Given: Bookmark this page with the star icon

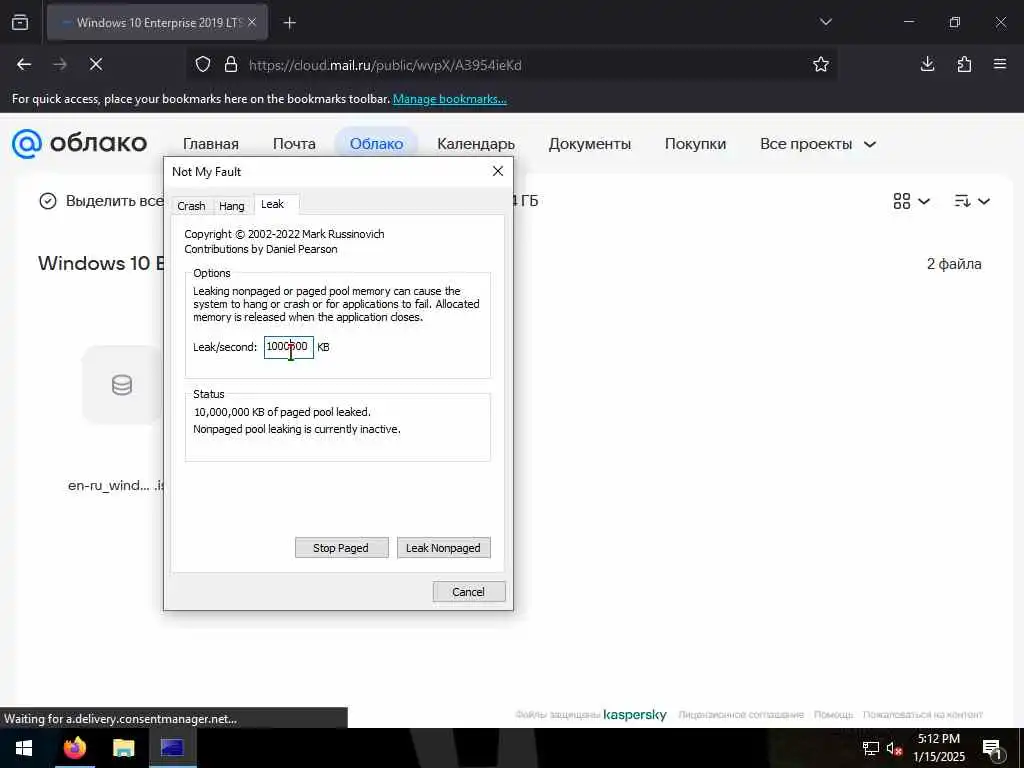Looking at the screenshot, I should click(821, 64).
